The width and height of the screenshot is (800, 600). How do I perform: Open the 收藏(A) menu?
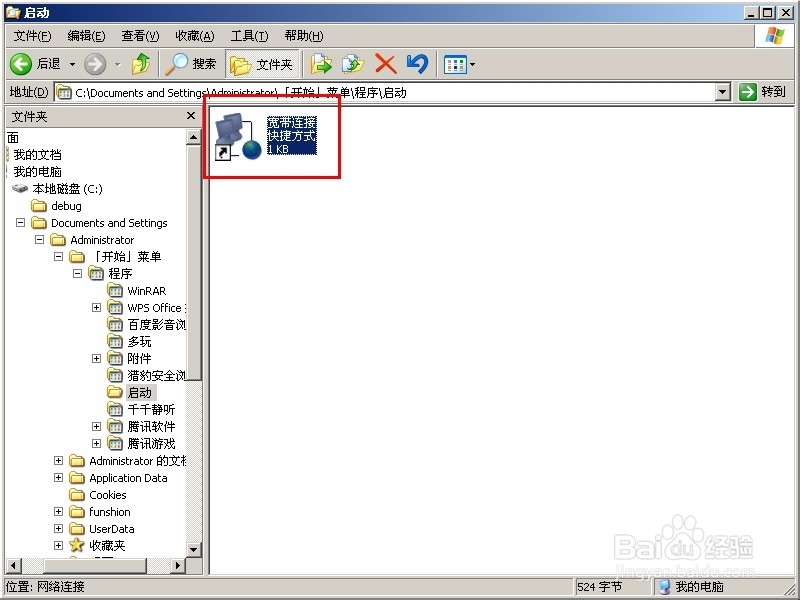point(194,36)
